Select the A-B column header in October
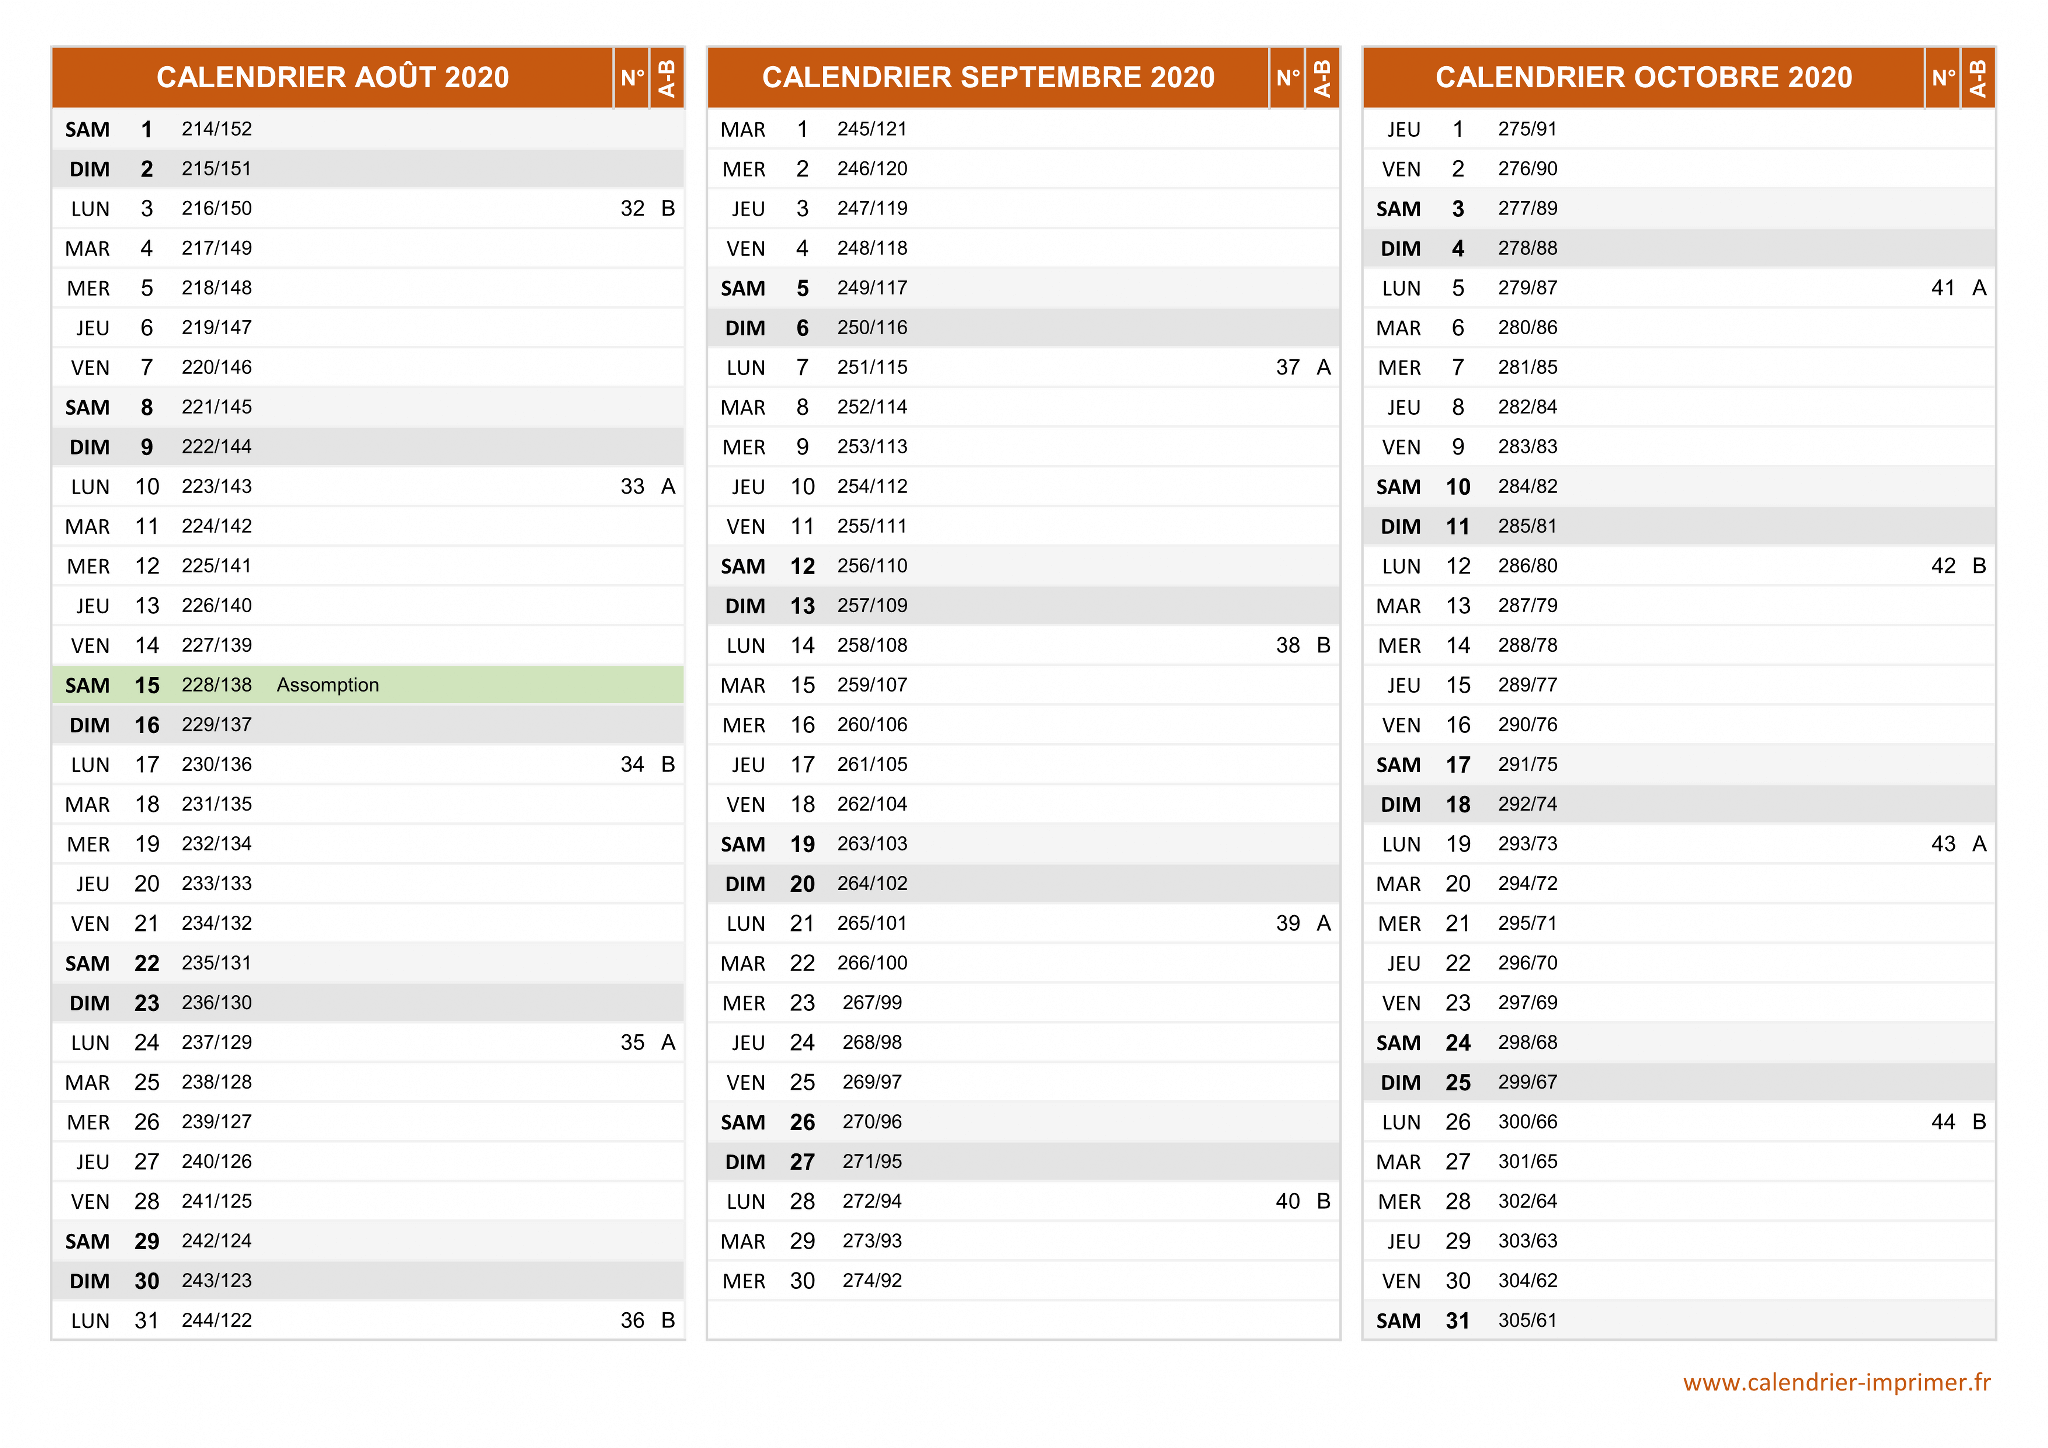 pos(1978,77)
